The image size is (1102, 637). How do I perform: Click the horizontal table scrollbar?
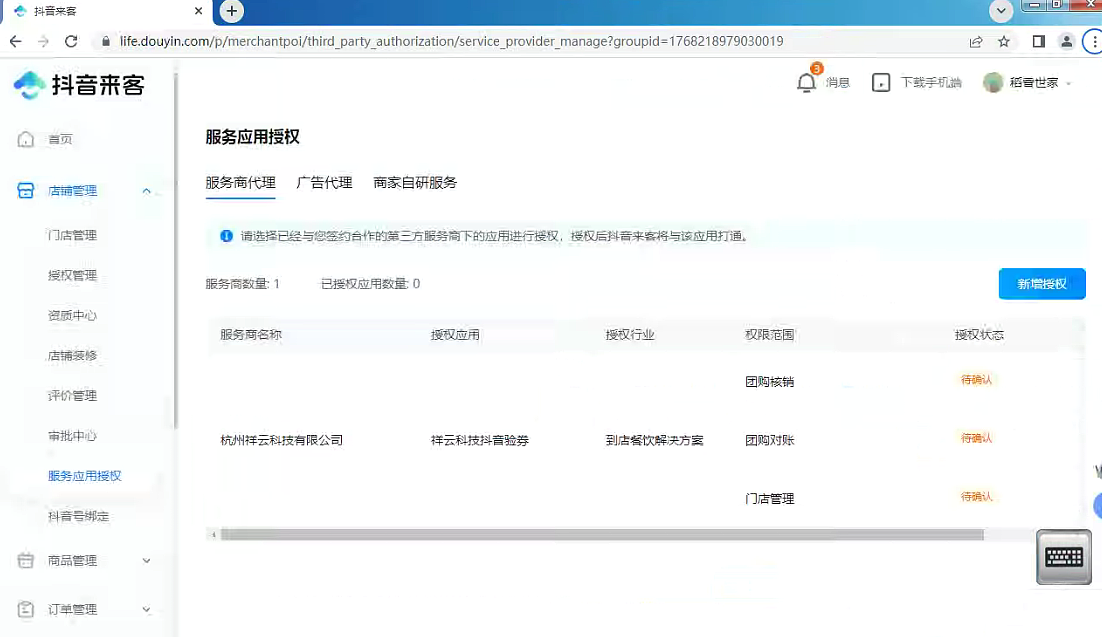coord(600,535)
